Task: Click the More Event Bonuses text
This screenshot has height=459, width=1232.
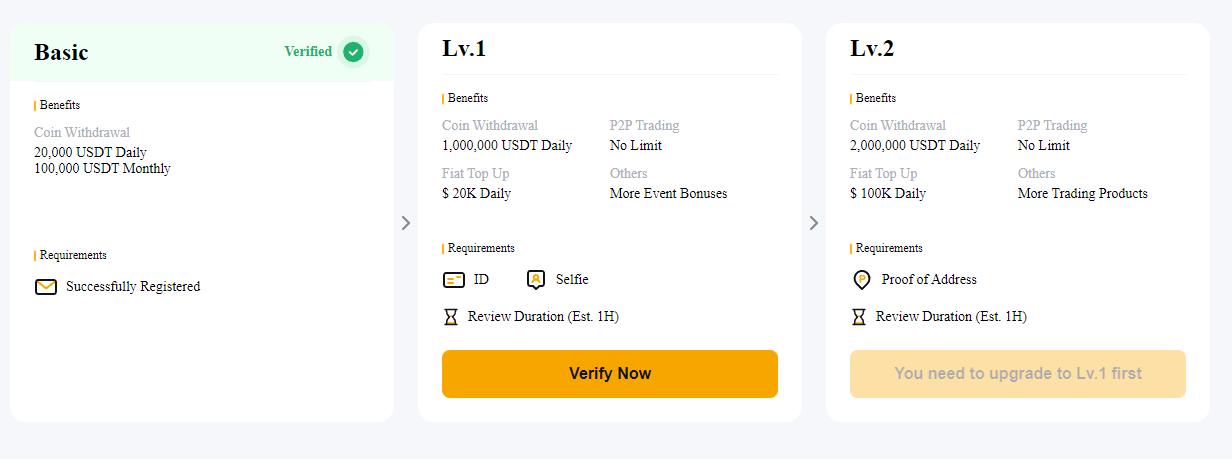Action: [668, 194]
